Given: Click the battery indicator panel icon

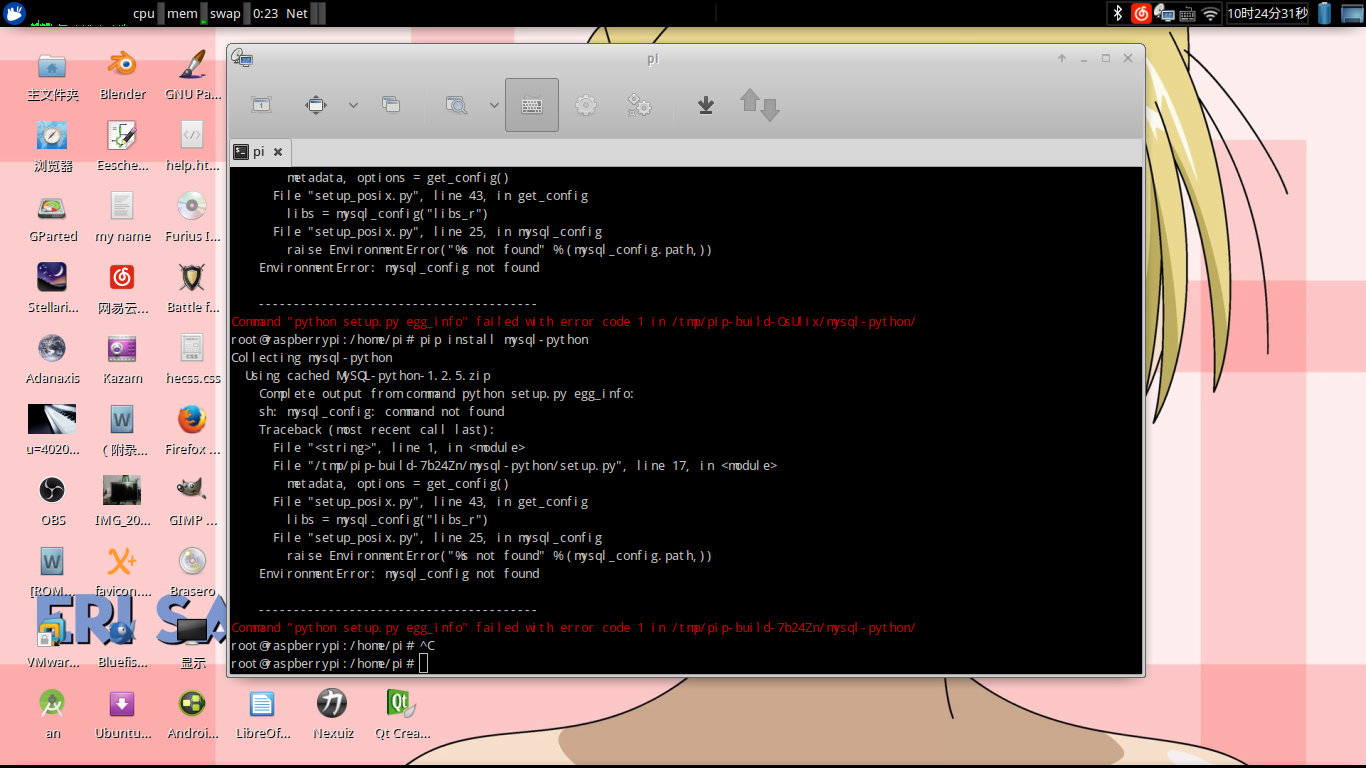Looking at the screenshot, I should pyautogui.click(x=1325, y=13).
